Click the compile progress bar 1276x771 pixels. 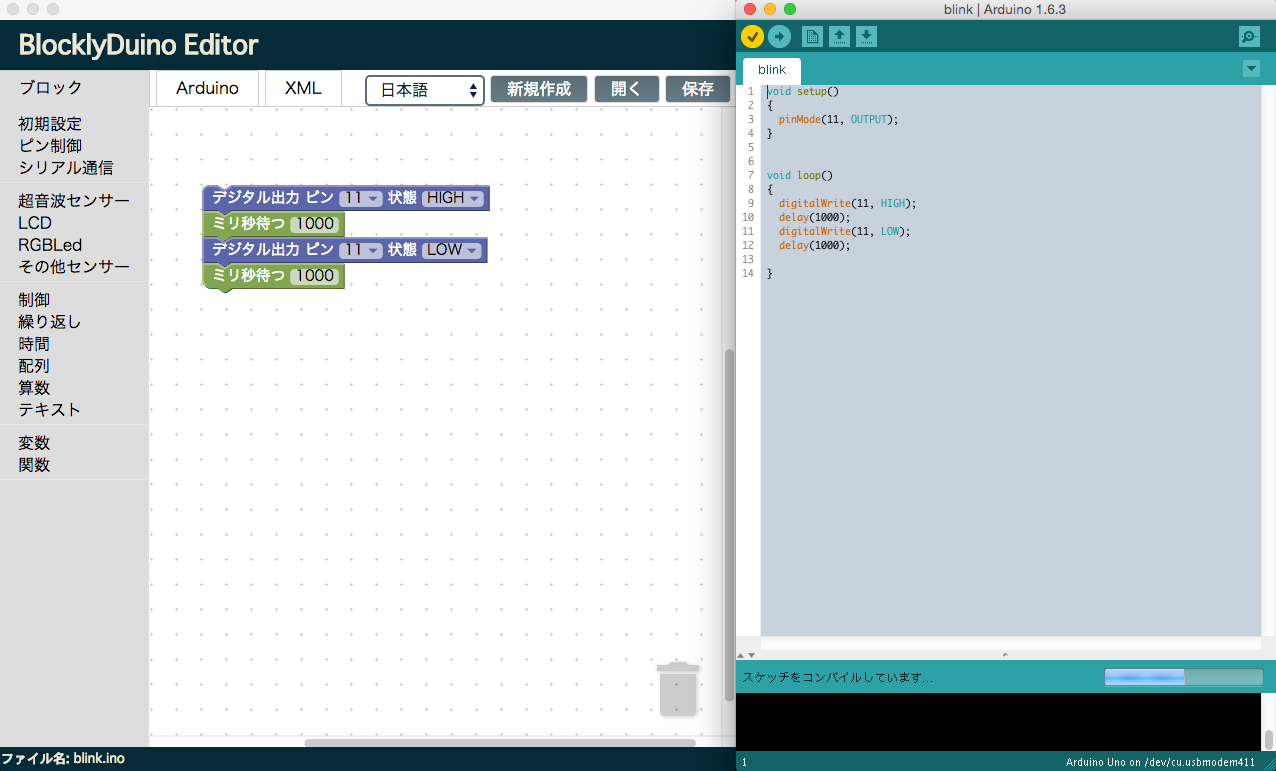(1183, 677)
